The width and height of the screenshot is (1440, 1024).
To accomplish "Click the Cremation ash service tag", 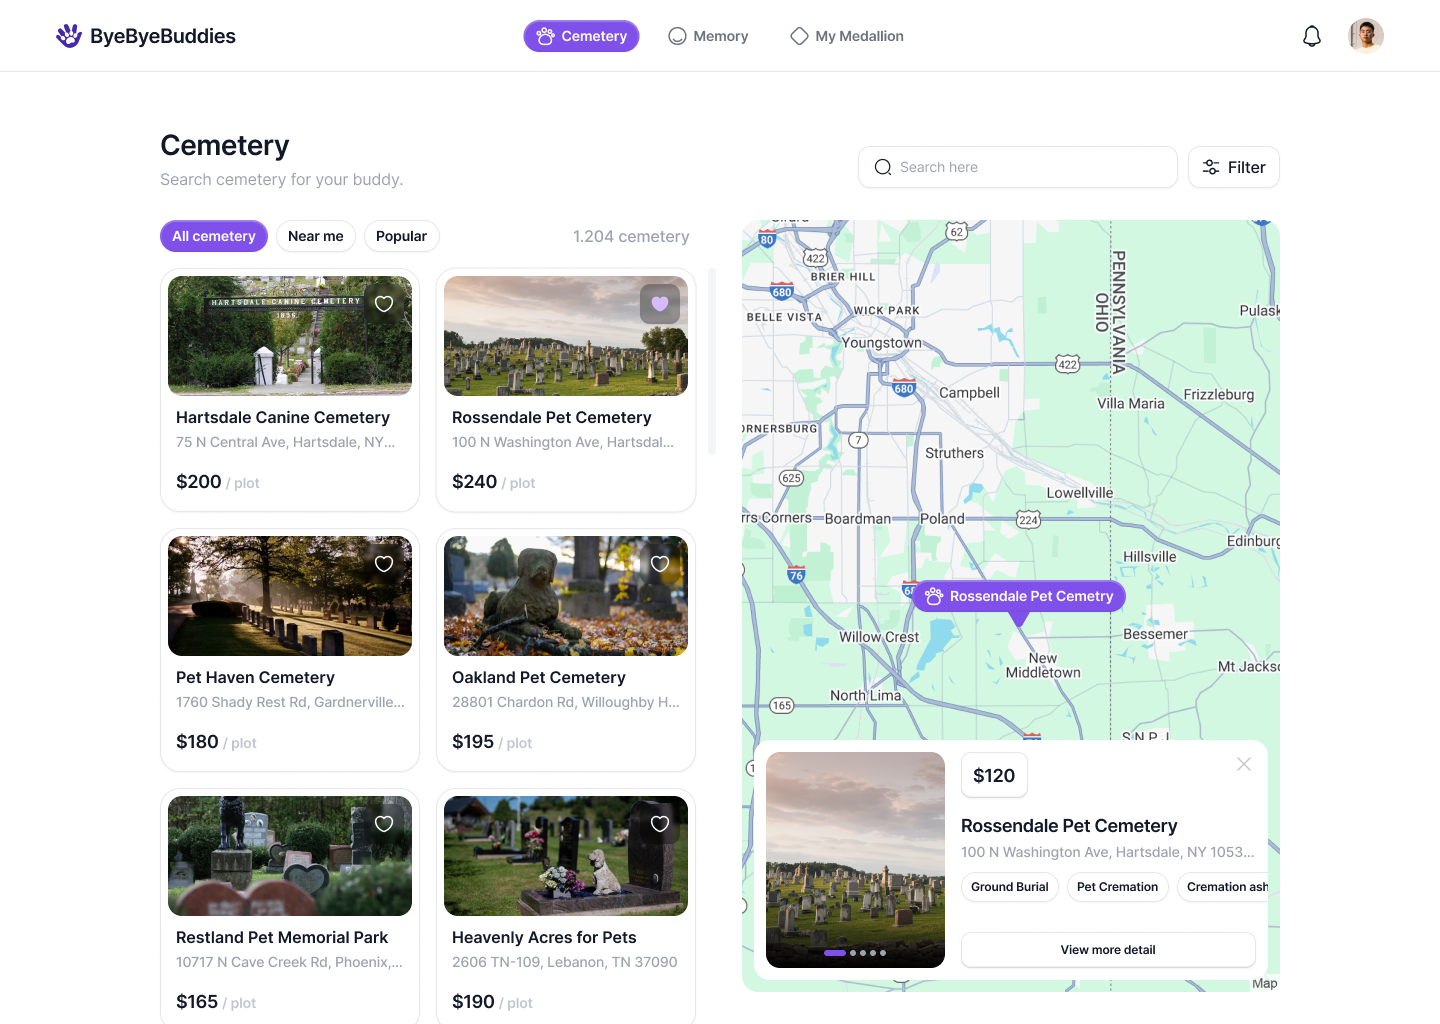I will pyautogui.click(x=1223, y=887).
